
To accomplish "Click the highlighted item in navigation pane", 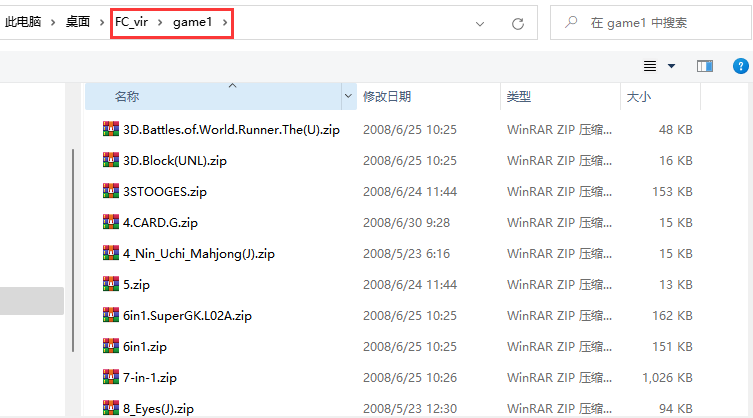I will pyautogui.click(x=32, y=301).
